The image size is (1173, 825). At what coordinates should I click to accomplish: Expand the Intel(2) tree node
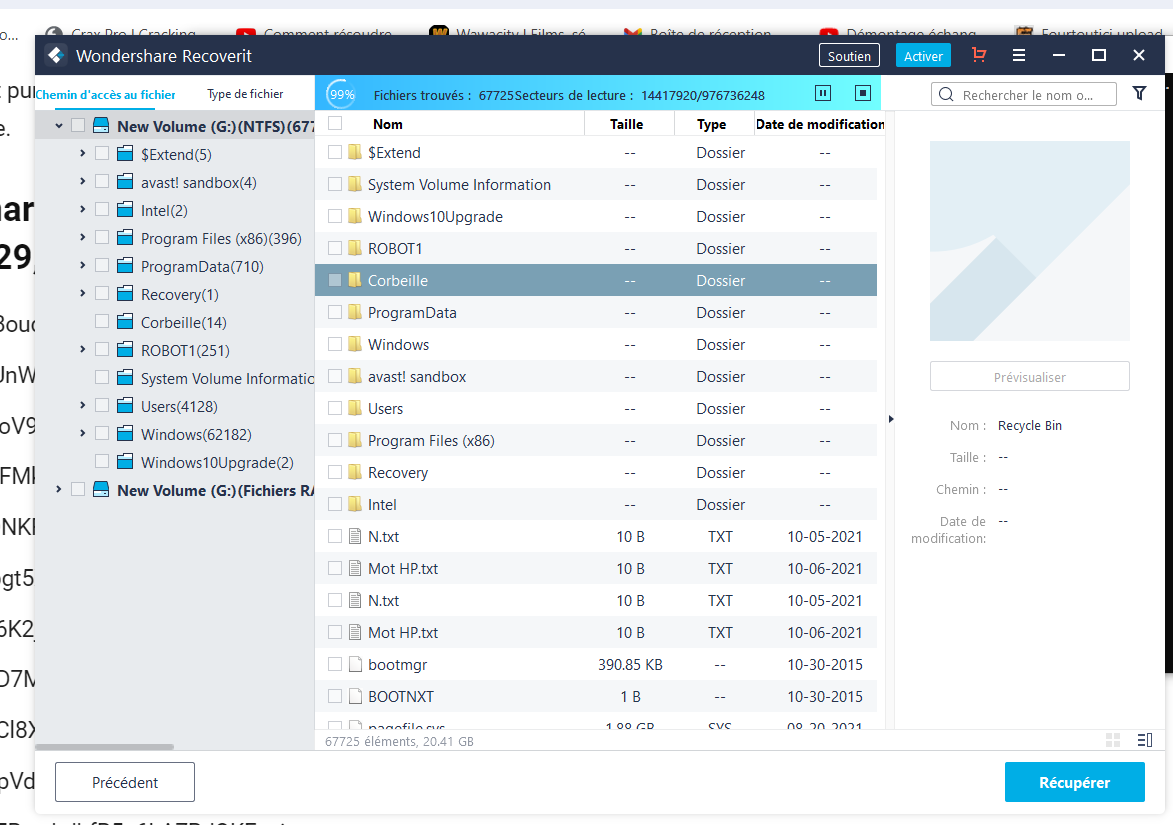coord(82,209)
